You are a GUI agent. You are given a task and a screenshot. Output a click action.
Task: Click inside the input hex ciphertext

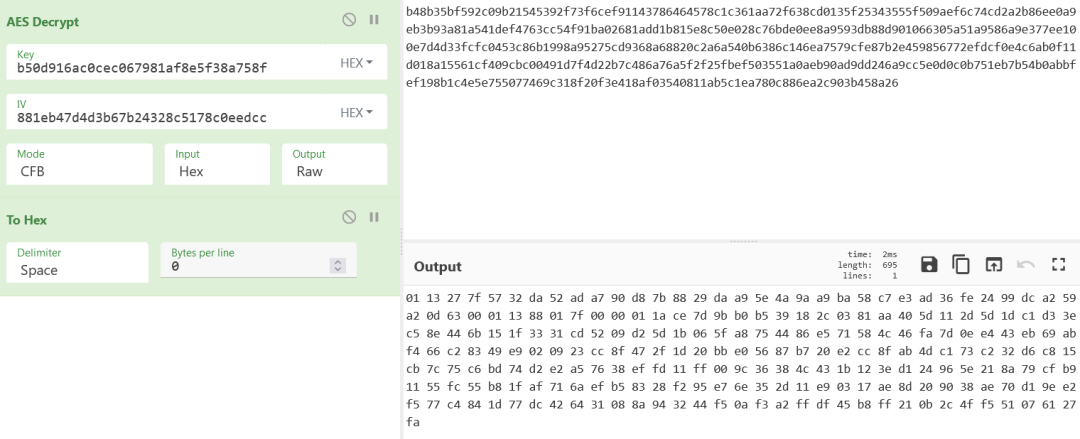click(x=740, y=47)
